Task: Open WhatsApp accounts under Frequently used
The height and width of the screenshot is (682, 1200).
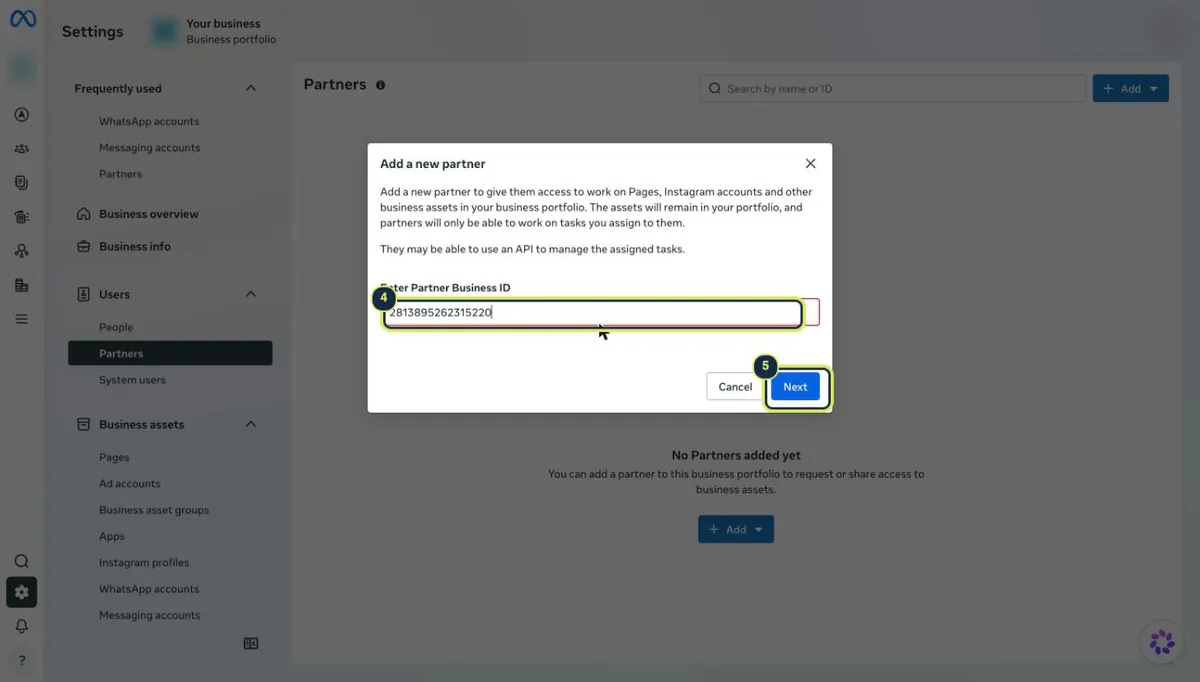Action: click(x=149, y=121)
